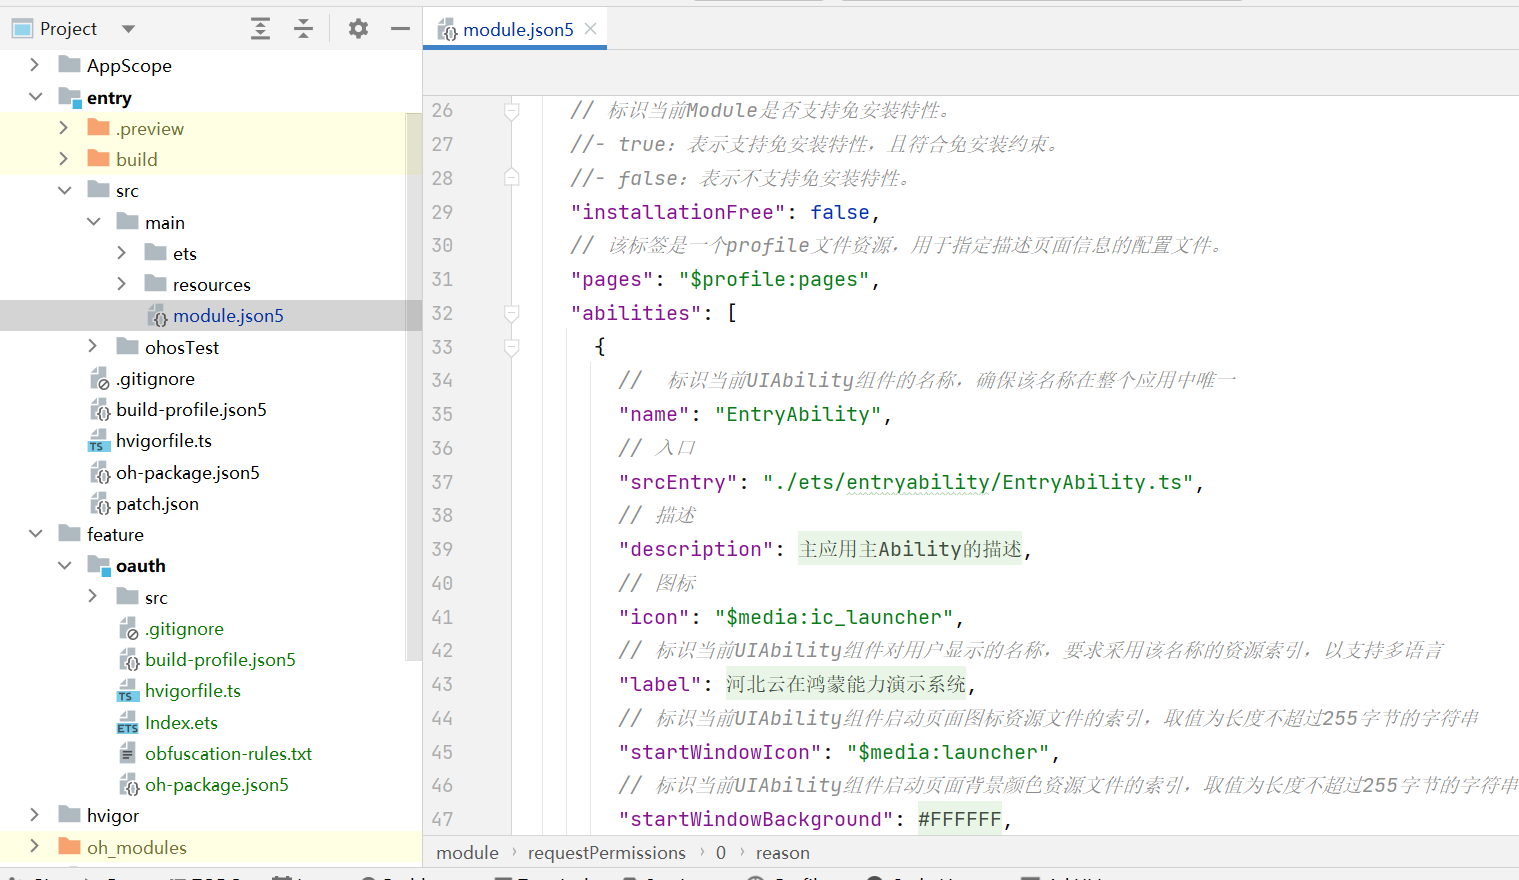Click the obfuscation-rules.txt file icon
Screen dimensions: 1519x880
128,753
